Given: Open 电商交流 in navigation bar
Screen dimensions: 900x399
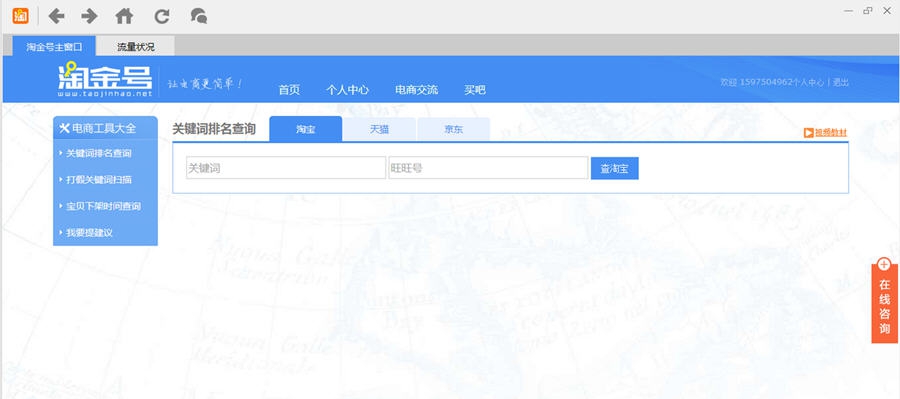Looking at the screenshot, I should 417,90.
